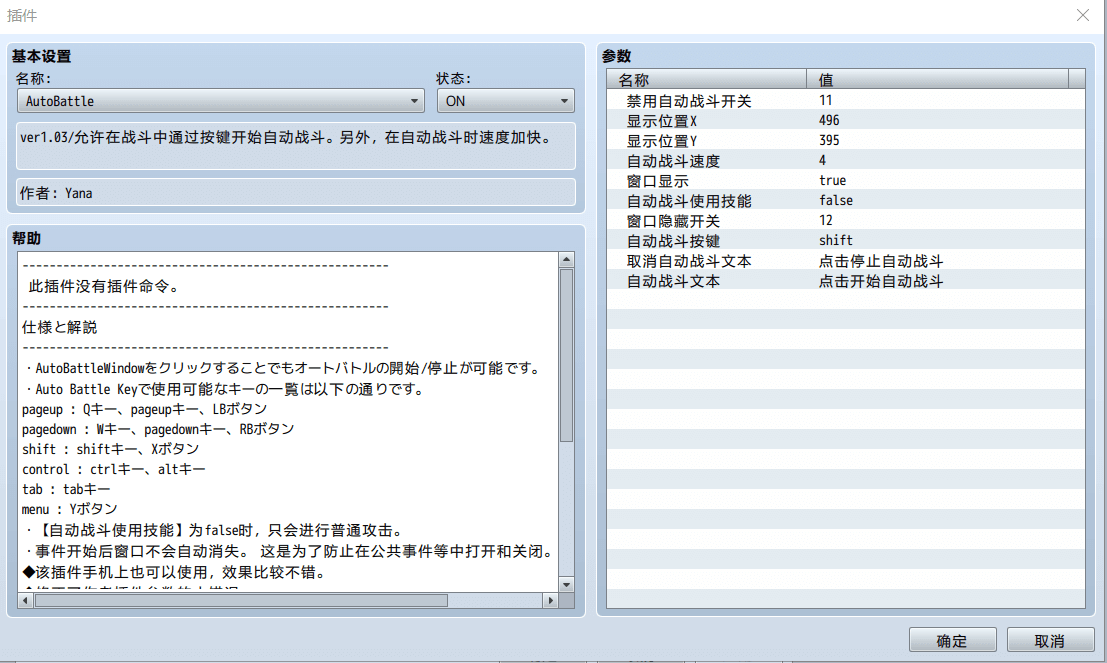Click the help horizontal scrollbar right arrow
This screenshot has width=1107, height=663.
[x=550, y=601]
